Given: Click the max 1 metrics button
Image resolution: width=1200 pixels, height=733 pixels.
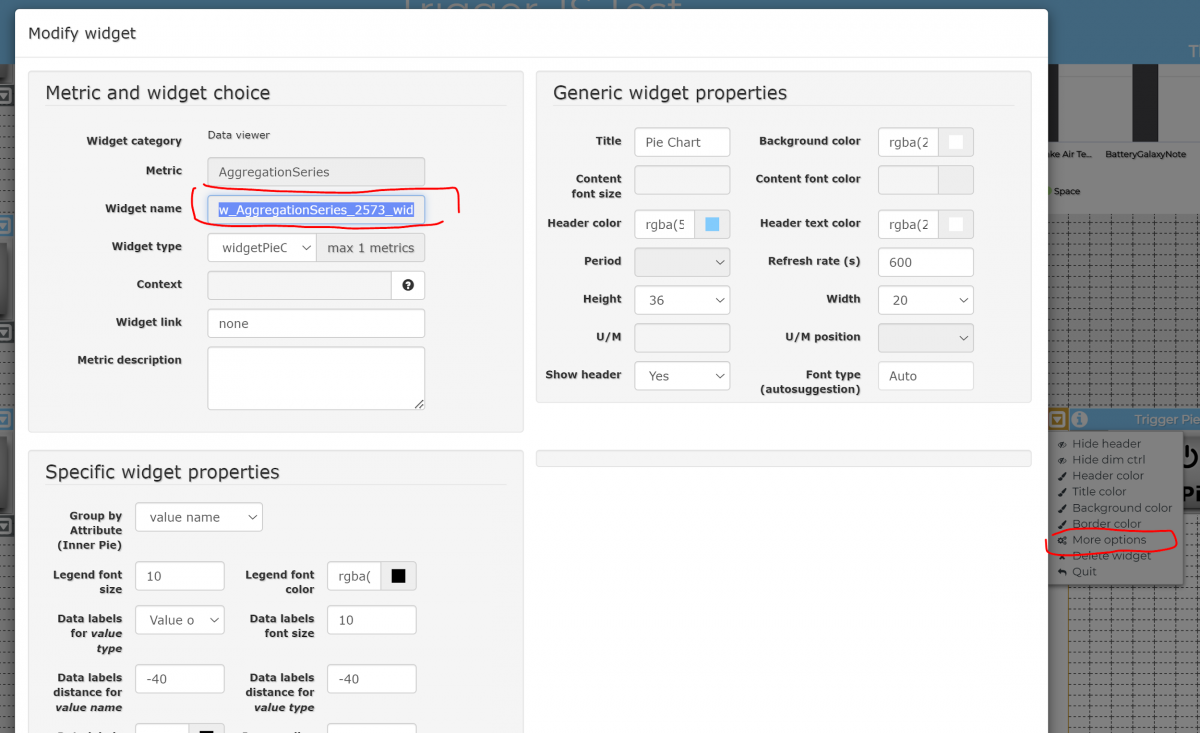Looking at the screenshot, I should click(370, 248).
